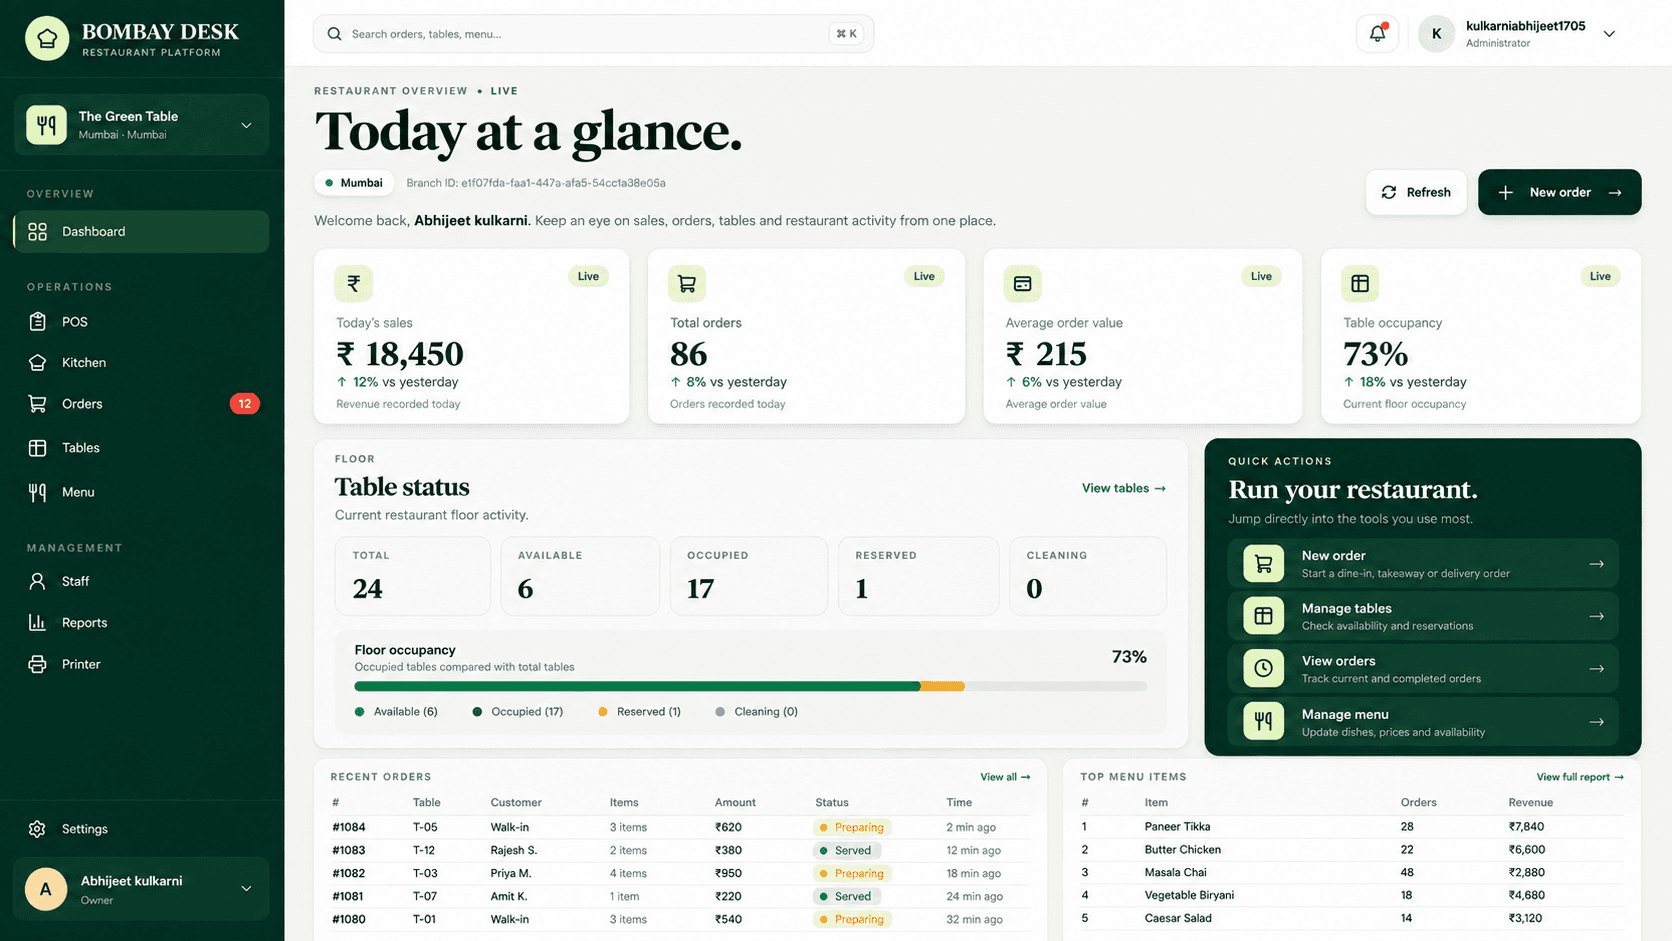Click the arrow on View orders row
The image size is (1672, 941).
[1596, 669]
